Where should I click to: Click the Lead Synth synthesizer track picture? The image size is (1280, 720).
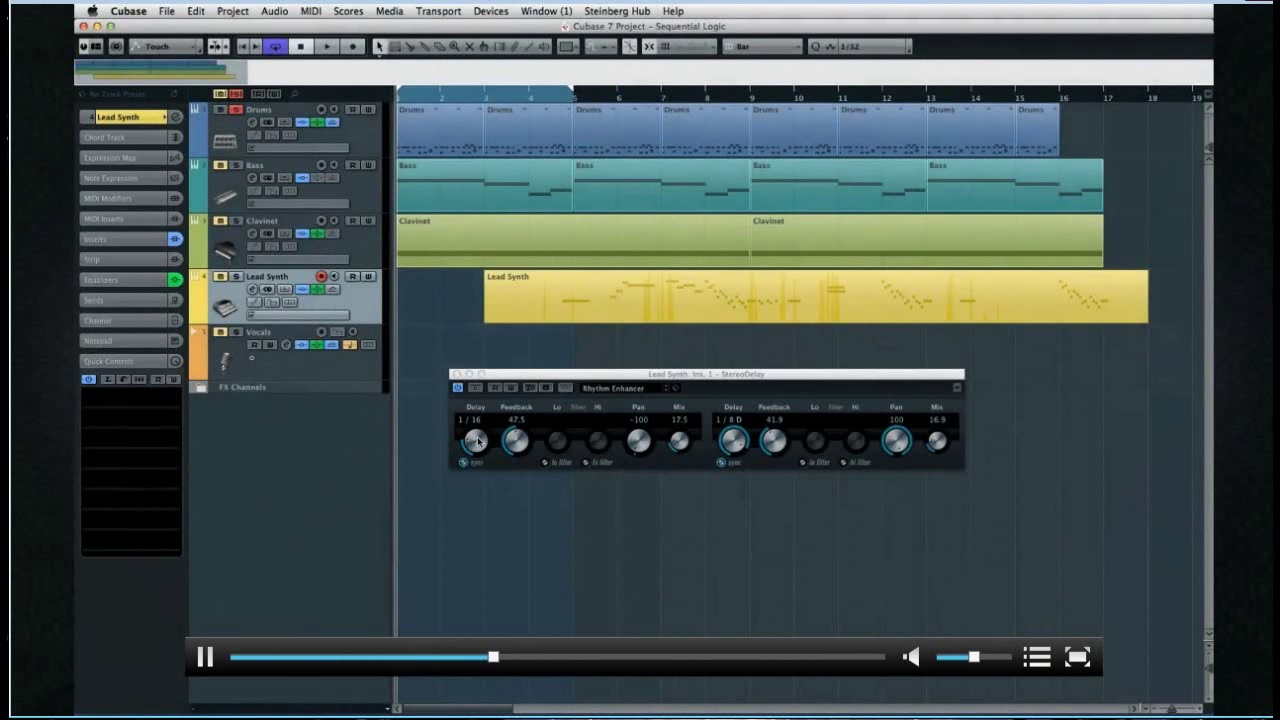point(225,307)
